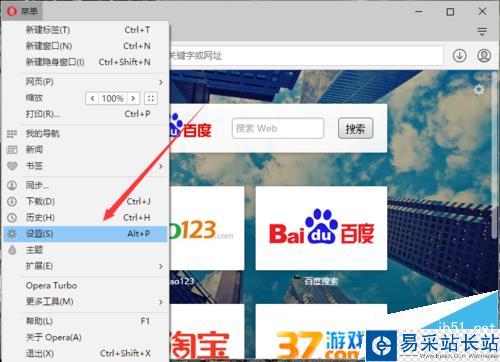500x362 pixels.
Task: Open 关于 Opera(A) entry
Action: [85, 337]
